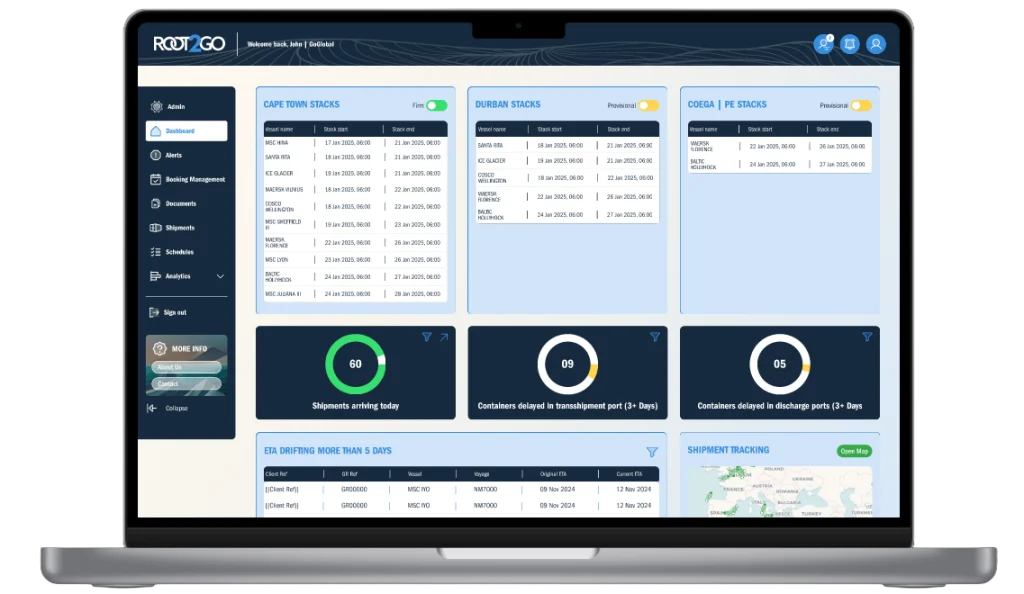The width and height of the screenshot is (1024, 594).
Task: Select the 'MSC LYON' vessel row
Action: click(356, 260)
